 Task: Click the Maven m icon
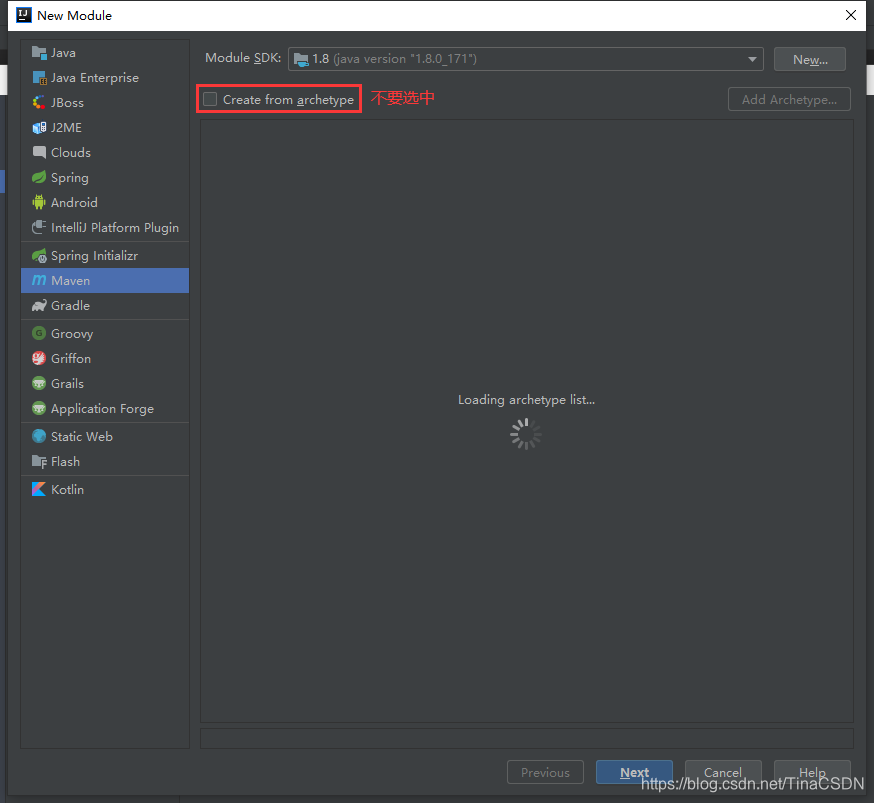tap(39, 280)
